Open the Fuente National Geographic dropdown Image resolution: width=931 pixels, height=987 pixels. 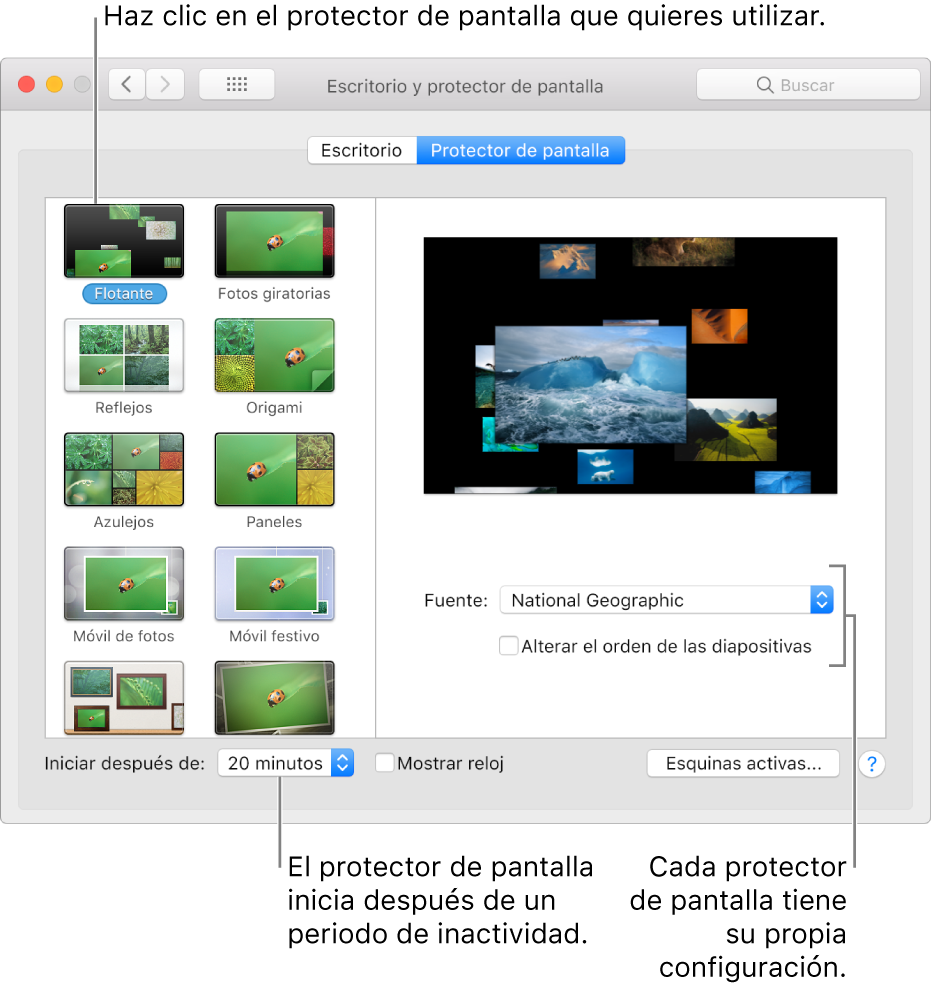pos(666,600)
